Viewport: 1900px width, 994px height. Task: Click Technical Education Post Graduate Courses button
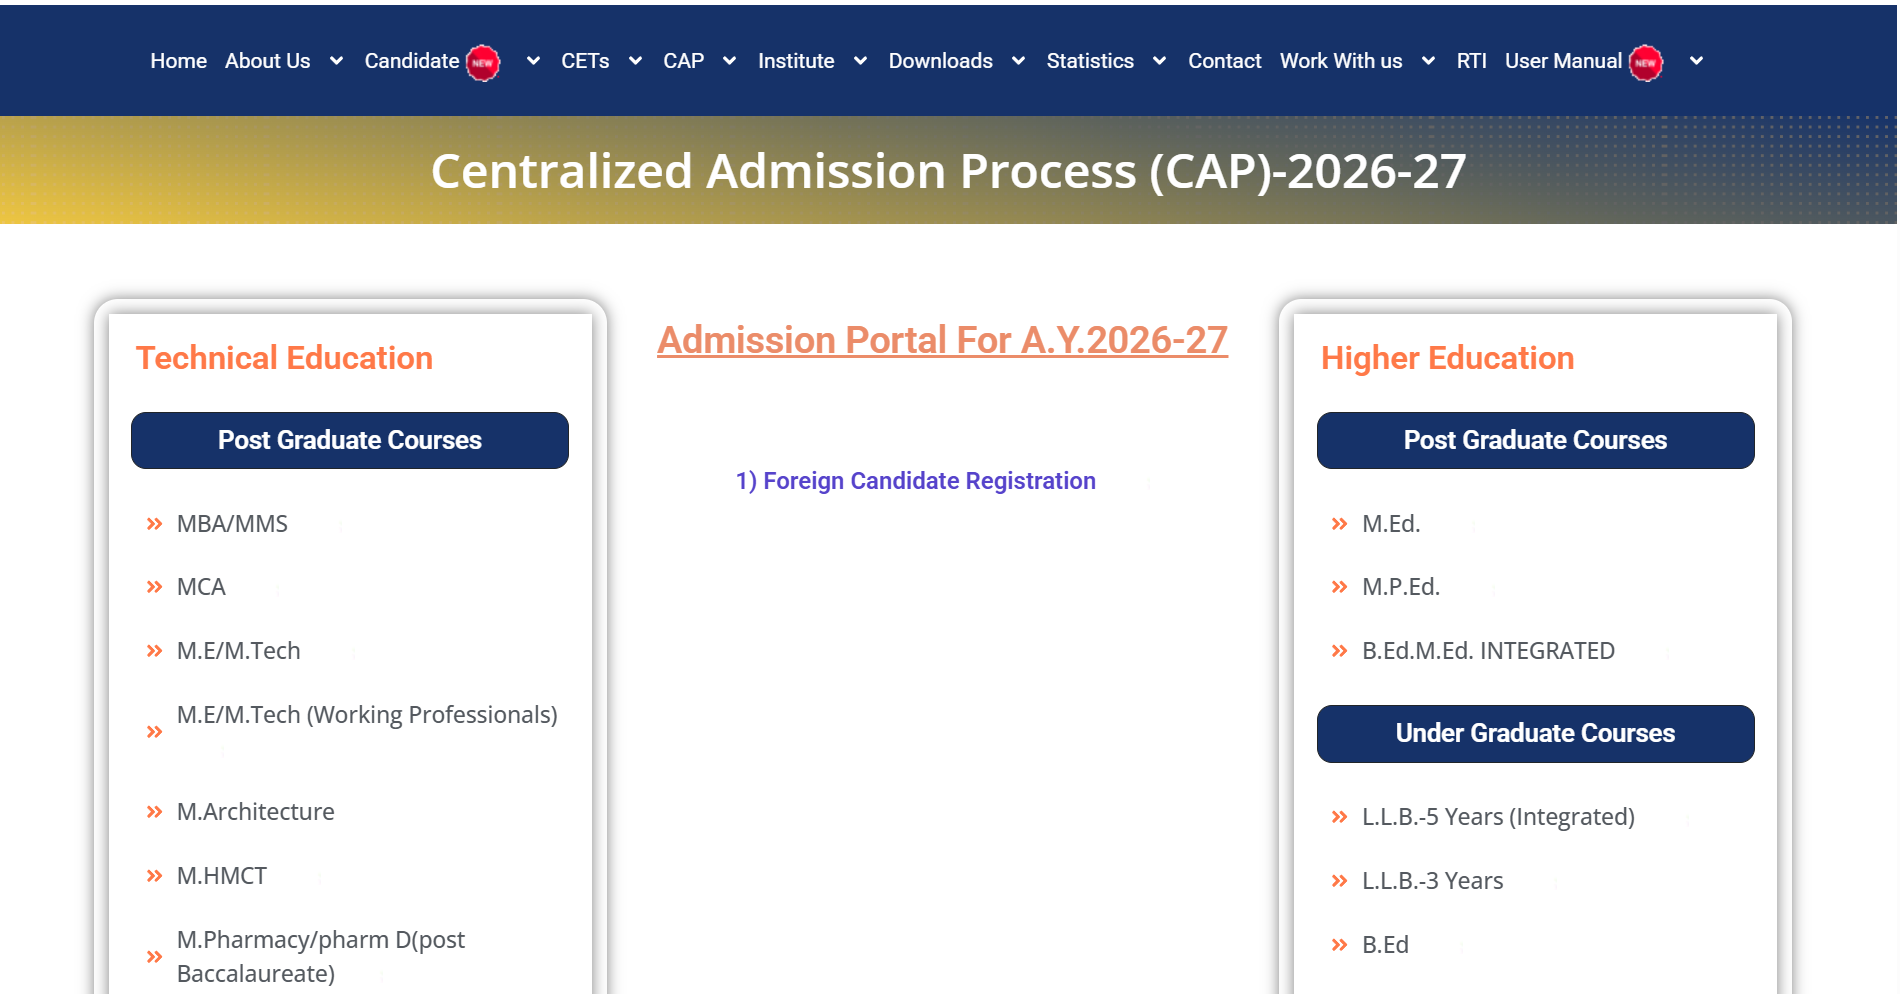(x=350, y=440)
